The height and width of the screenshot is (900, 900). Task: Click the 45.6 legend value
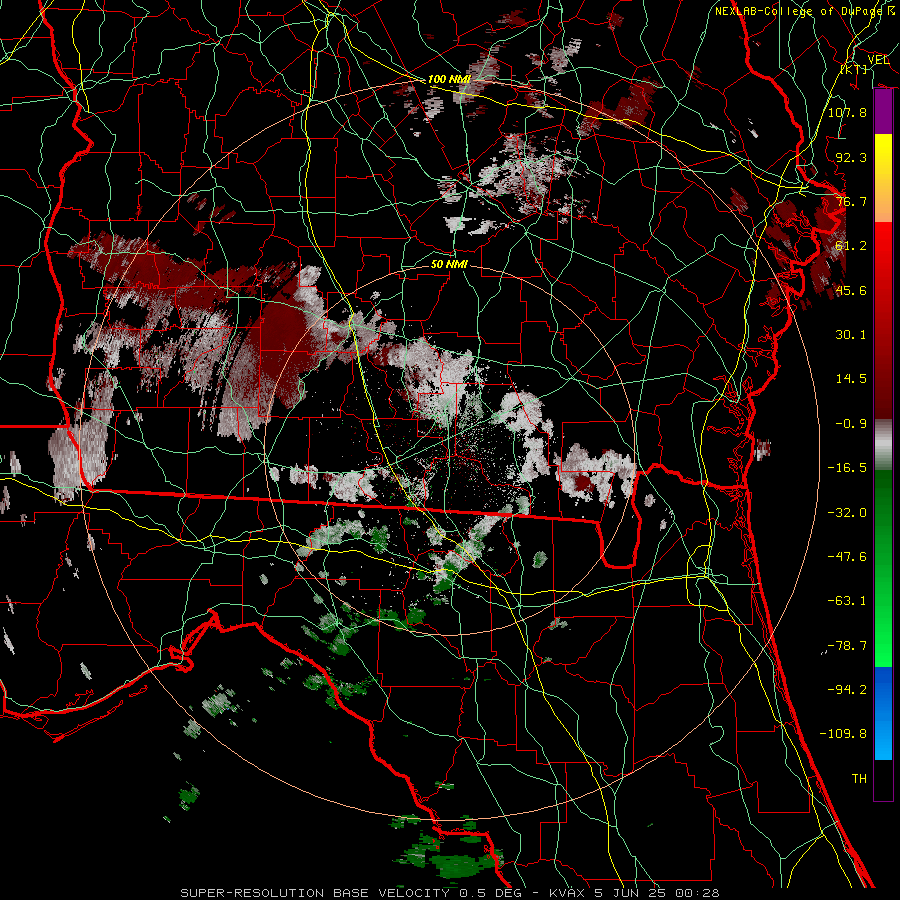(851, 290)
